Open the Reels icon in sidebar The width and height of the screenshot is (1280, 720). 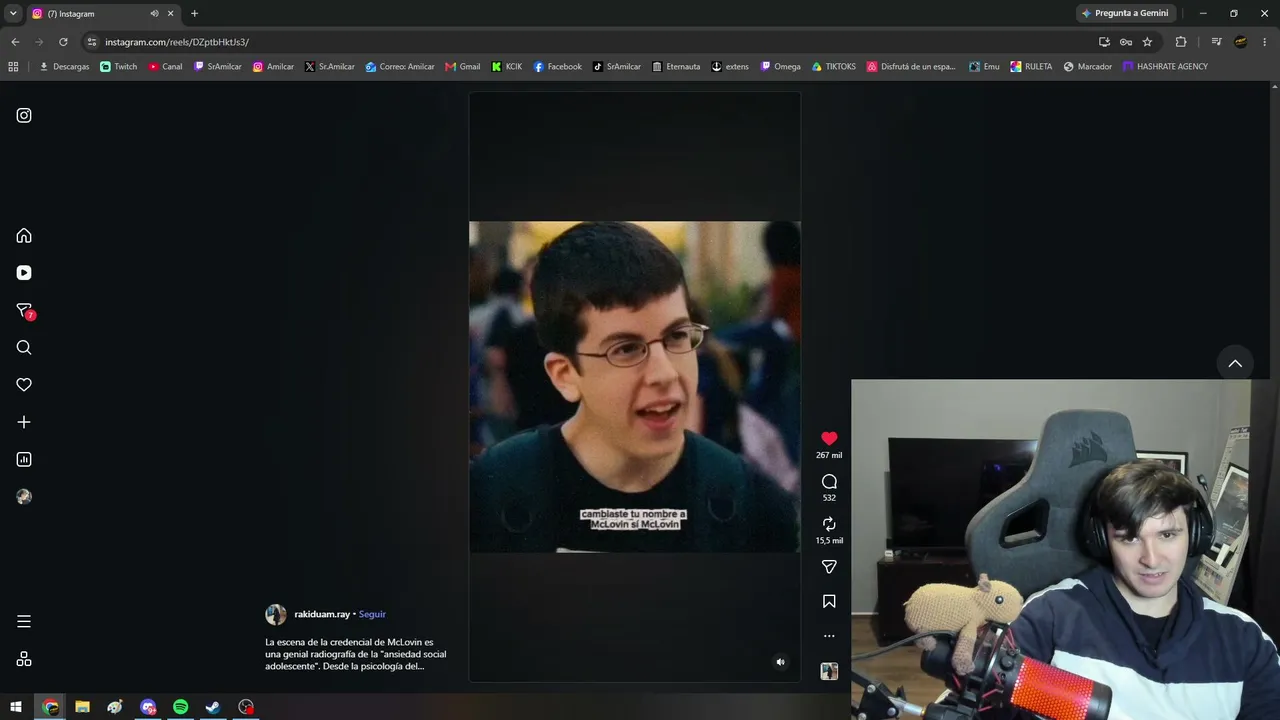click(24, 273)
